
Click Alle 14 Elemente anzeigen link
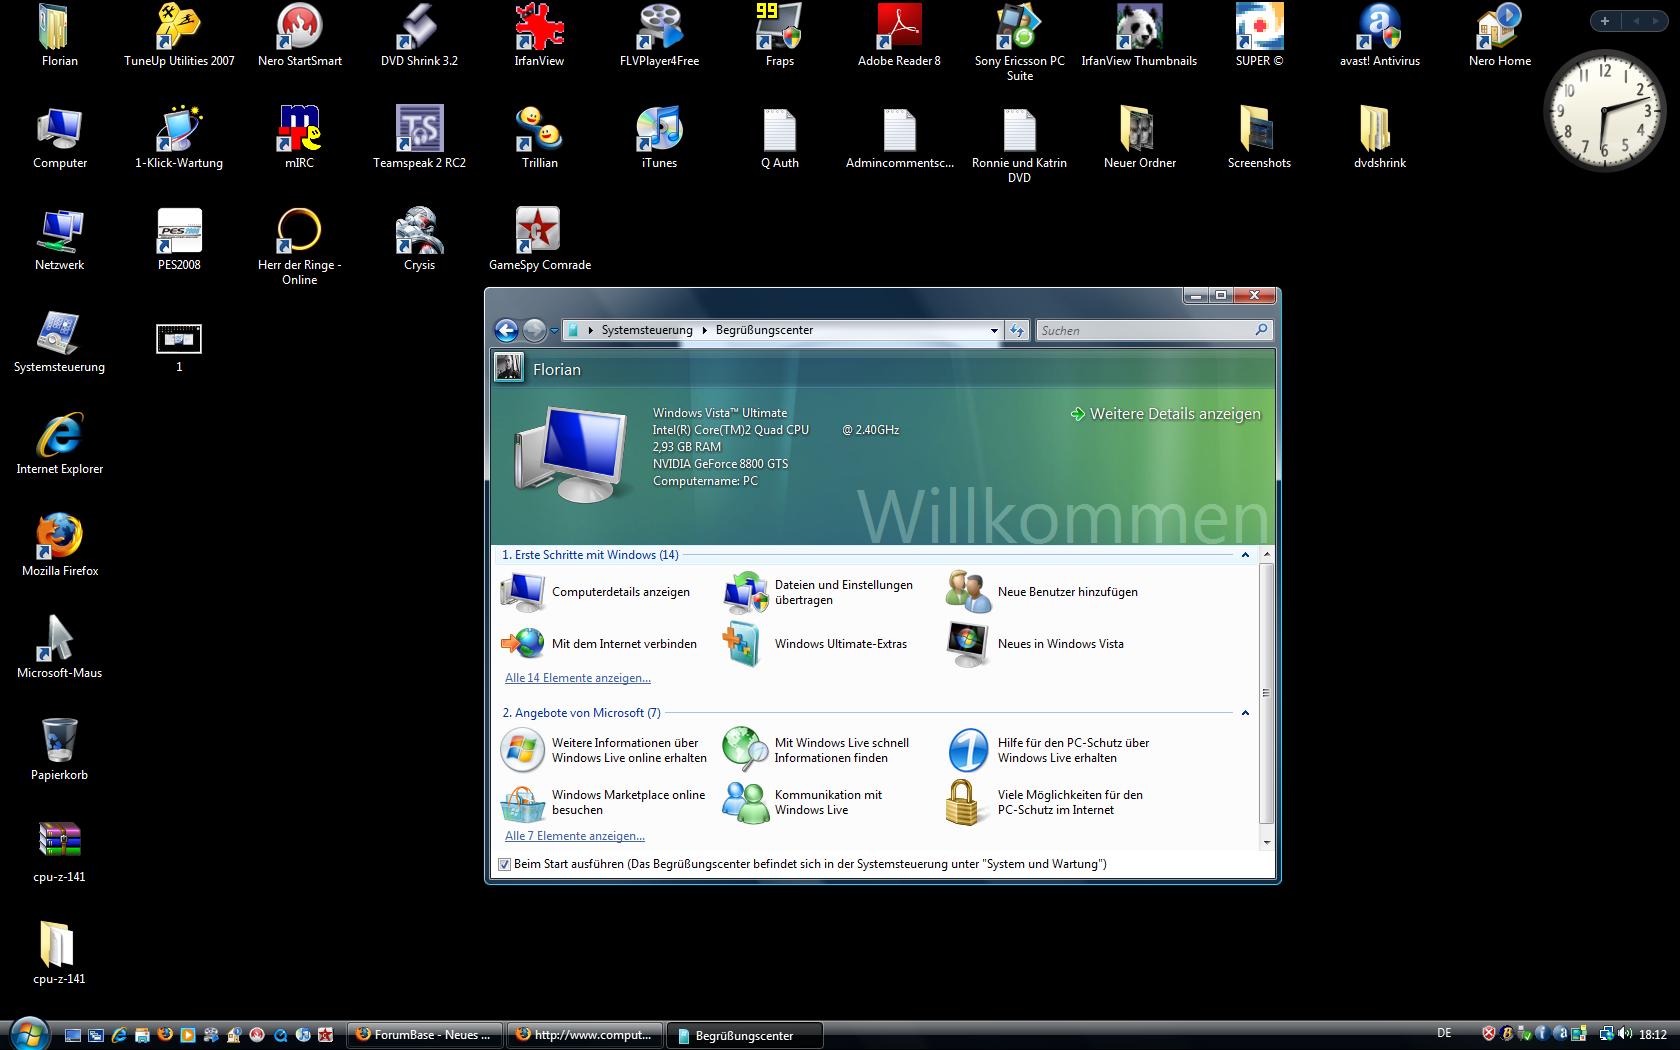pos(578,678)
